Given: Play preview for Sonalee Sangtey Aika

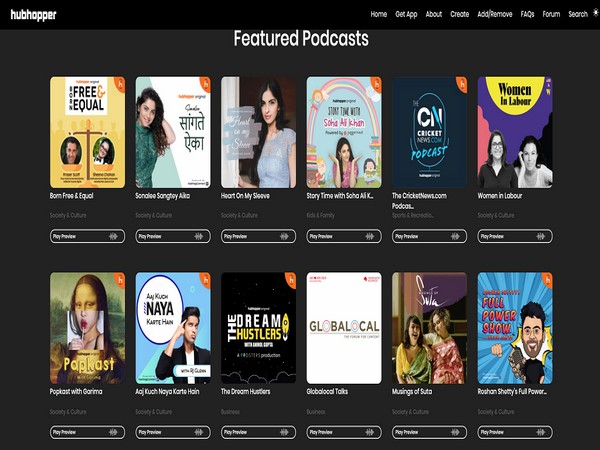Looking at the screenshot, I should [x=173, y=236].
